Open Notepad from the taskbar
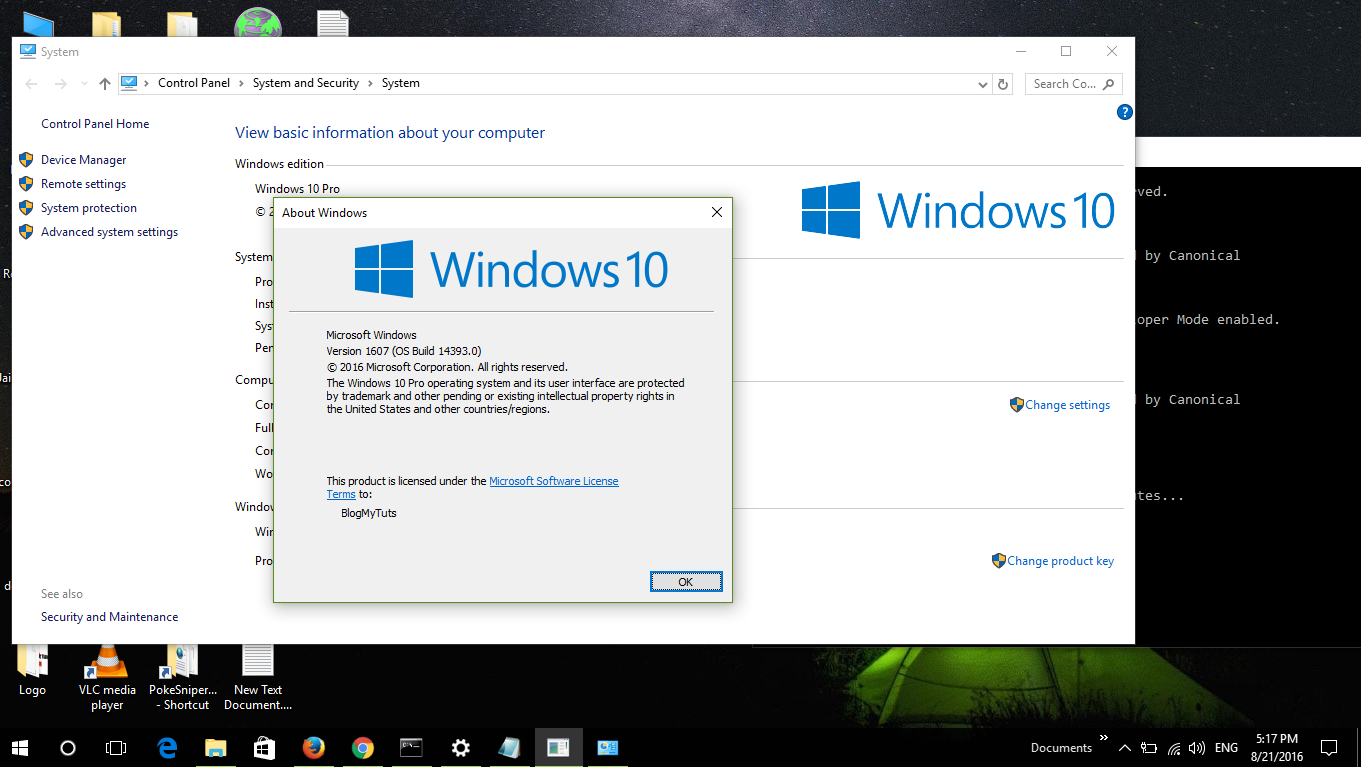 click(509, 747)
